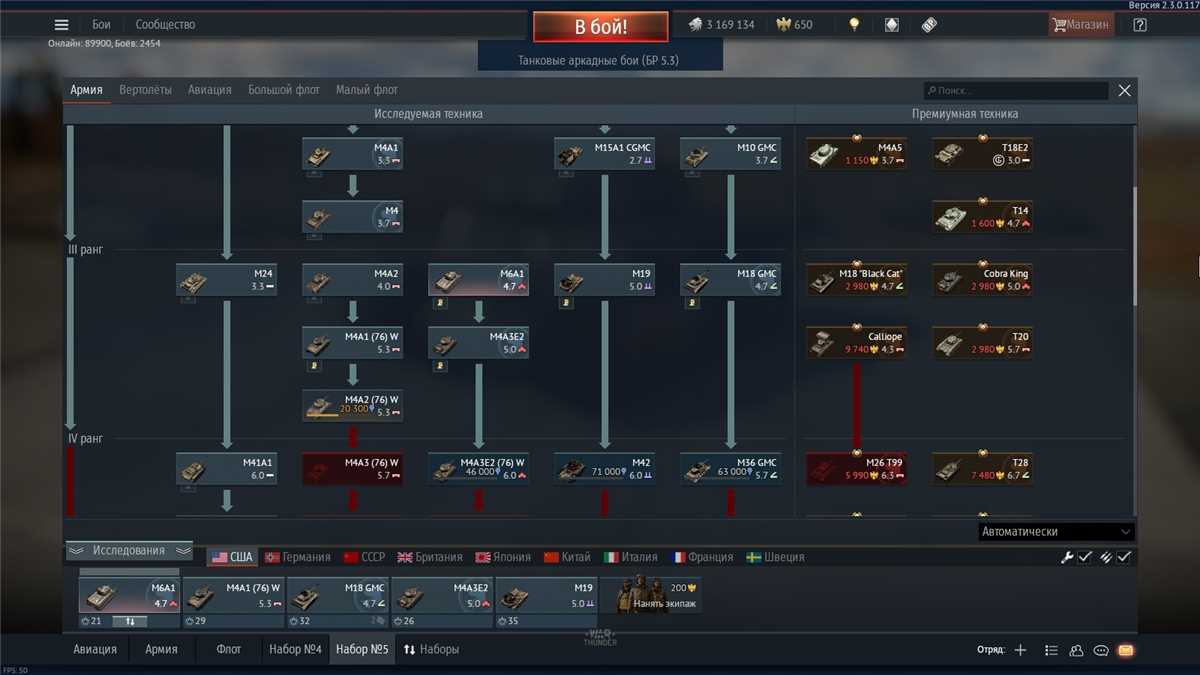Viewport: 1200px width, 675px height.
Task: Add squad member with plus icon
Action: click(1020, 650)
